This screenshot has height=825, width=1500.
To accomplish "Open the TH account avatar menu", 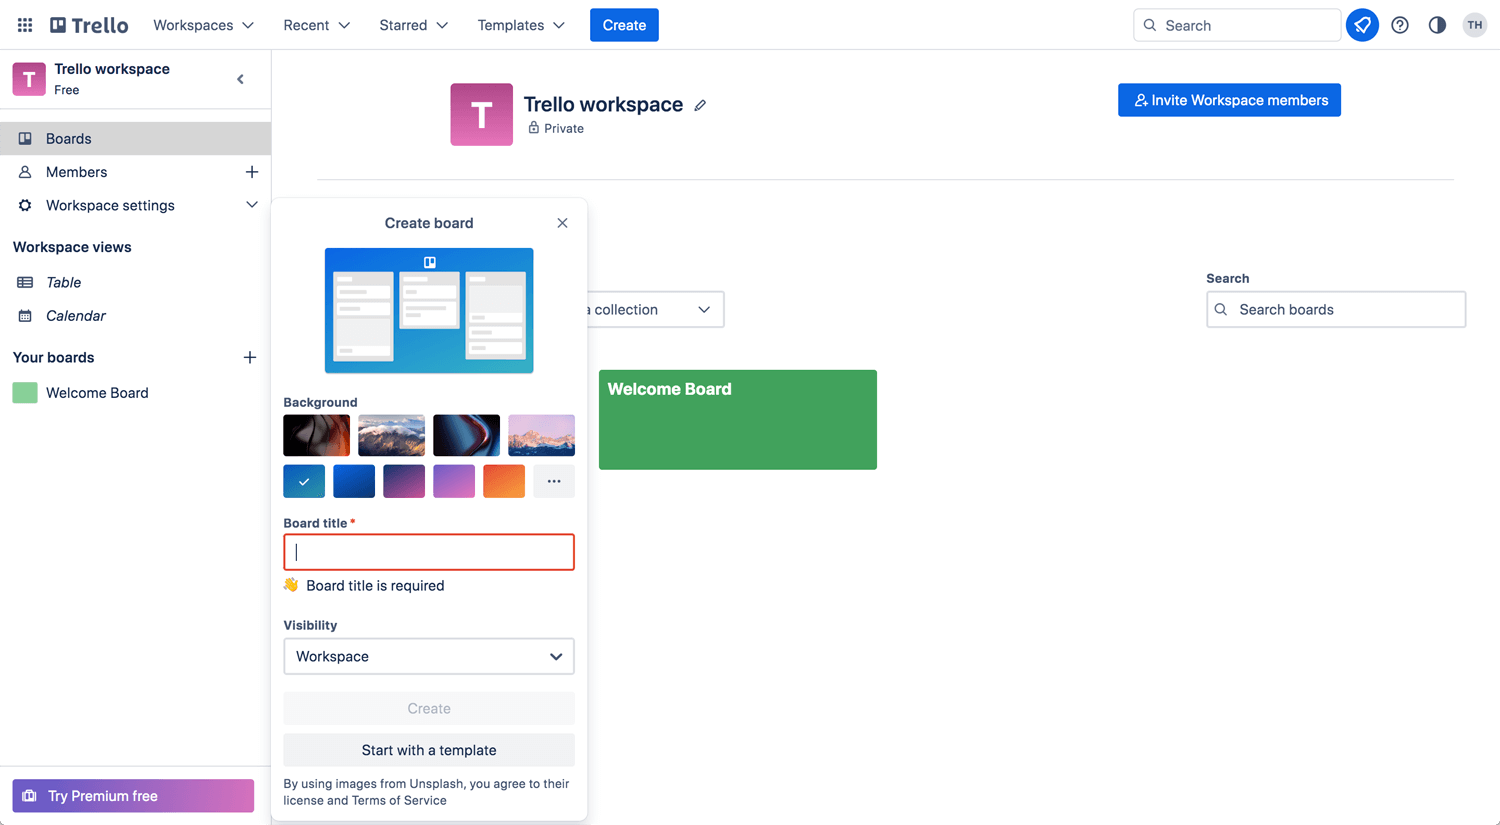I will [1475, 25].
